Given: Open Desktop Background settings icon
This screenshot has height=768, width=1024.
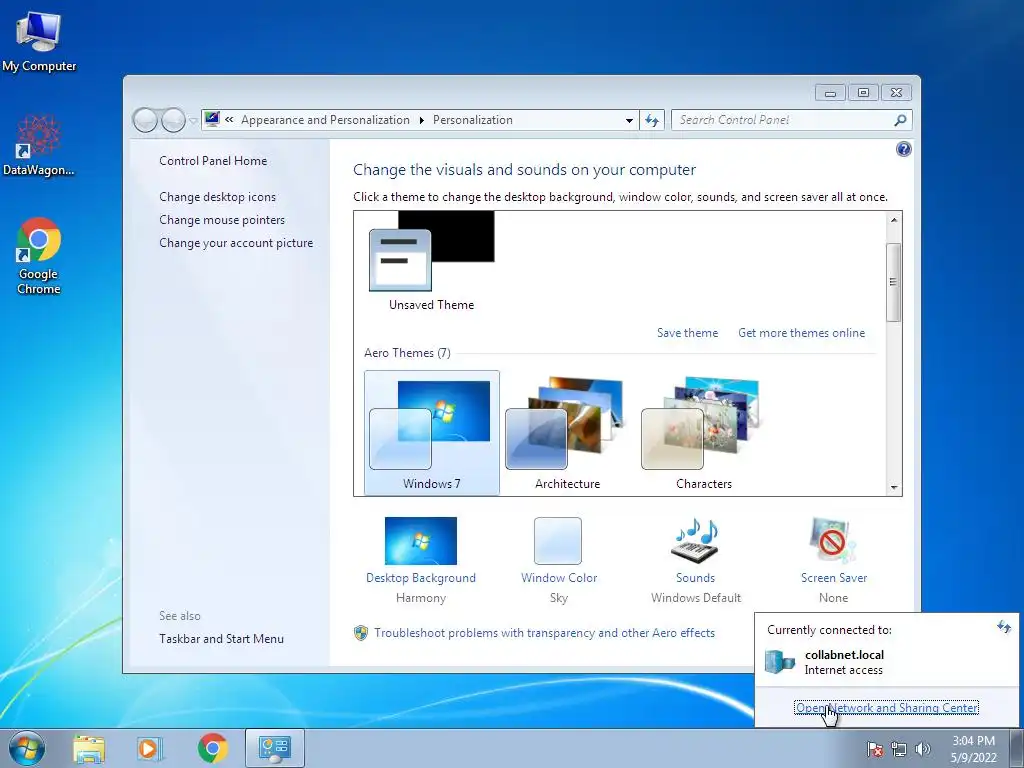Looking at the screenshot, I should (421, 541).
